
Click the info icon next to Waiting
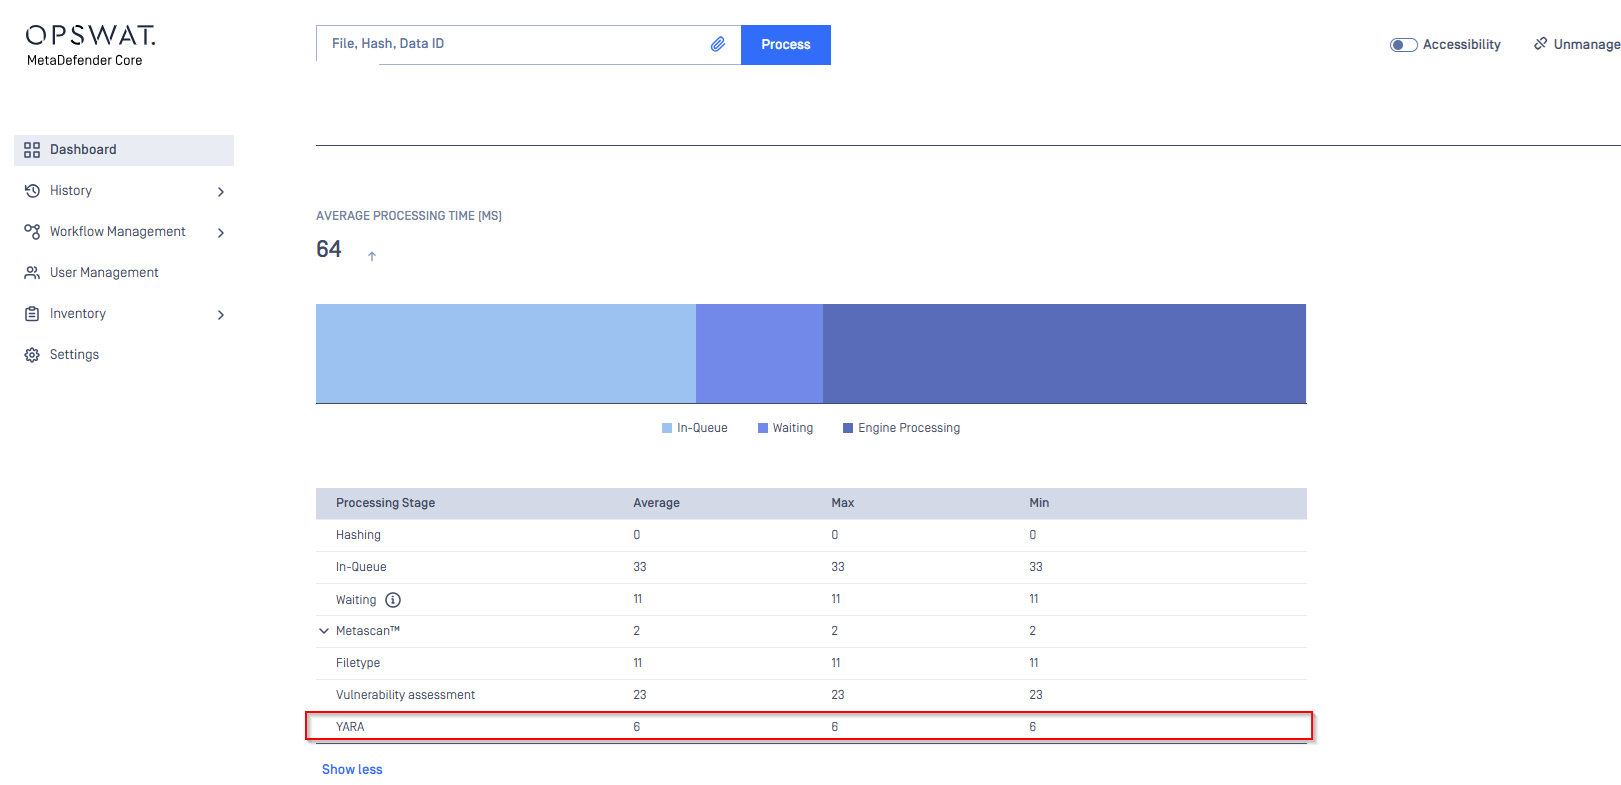coord(393,600)
